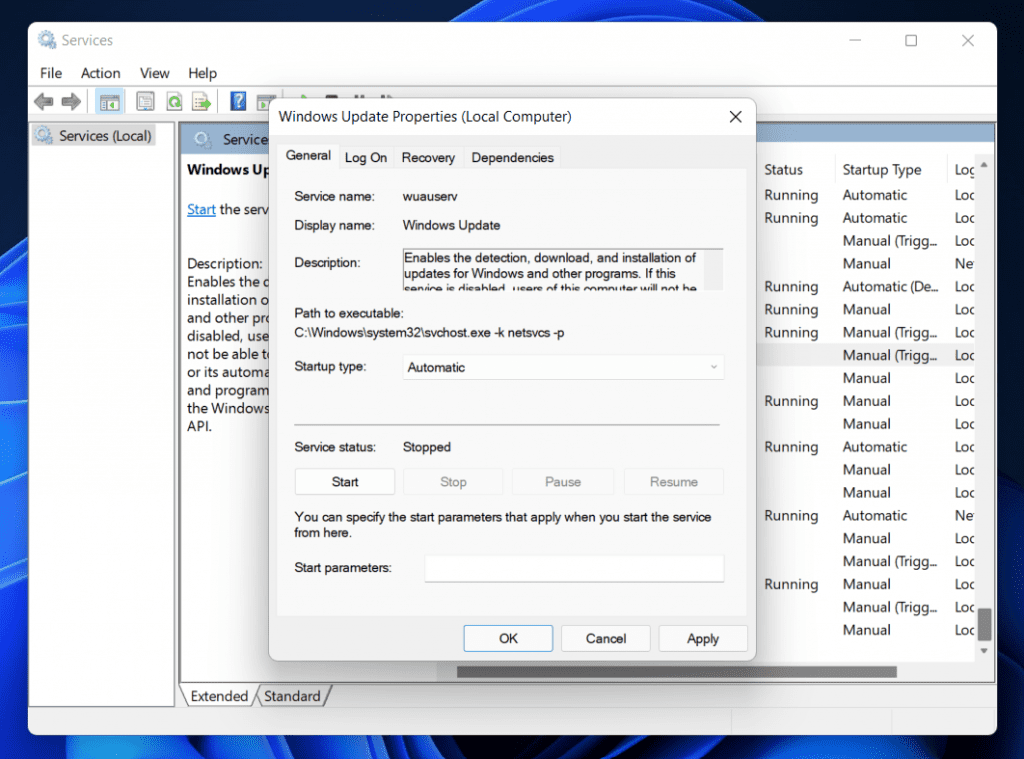Toggle the Show/Hide Console Tree icon
Image resolution: width=1024 pixels, height=759 pixels.
(109, 101)
